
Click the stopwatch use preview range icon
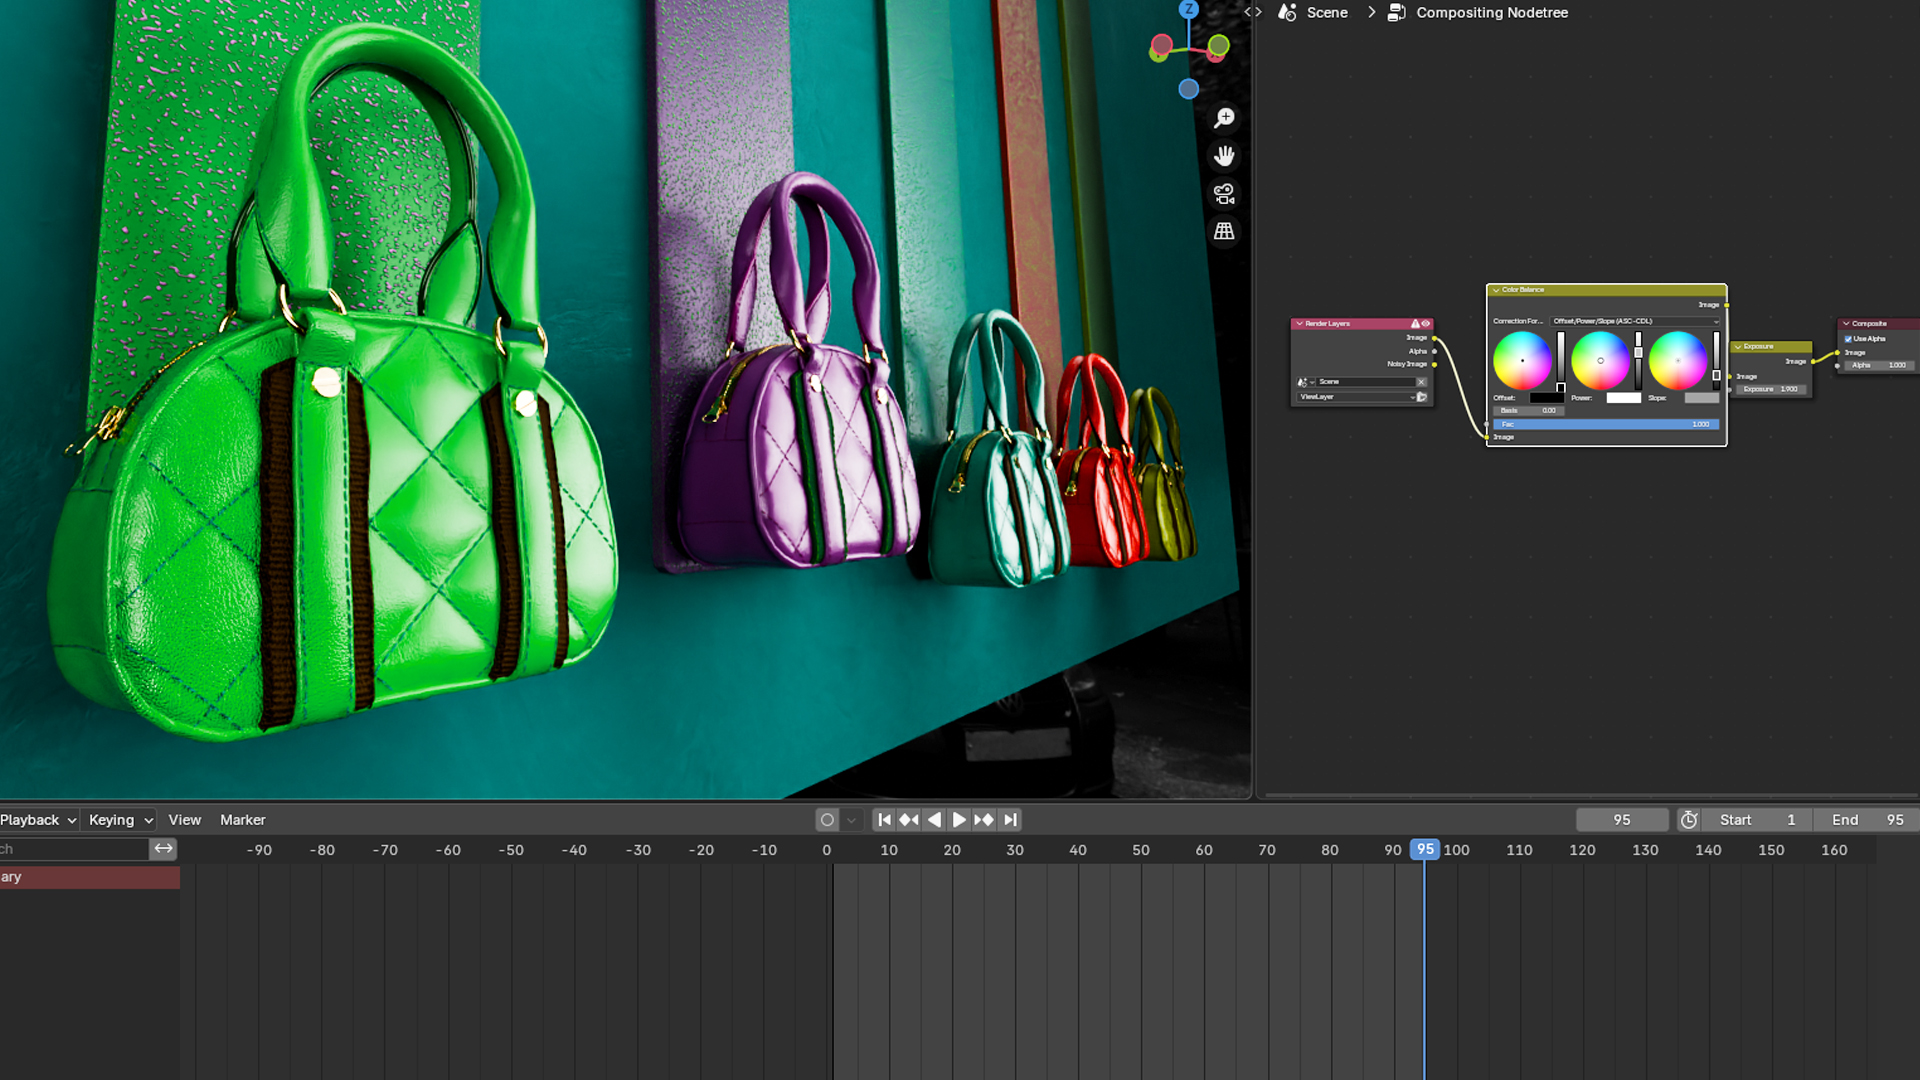click(1689, 820)
